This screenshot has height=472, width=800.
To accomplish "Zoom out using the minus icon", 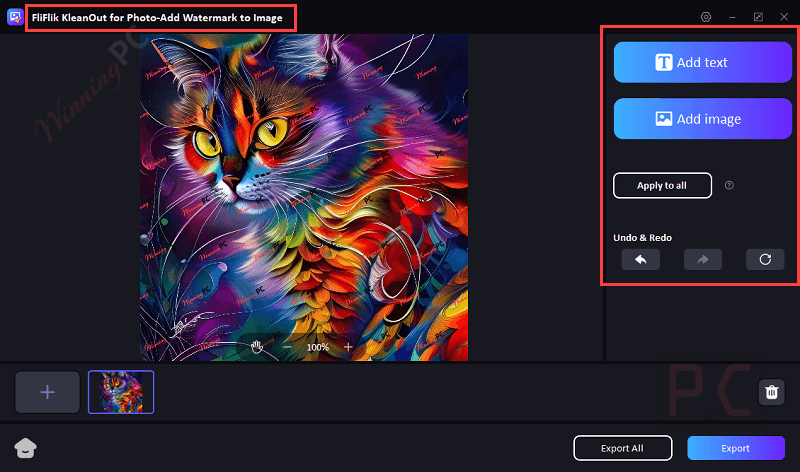I will pos(287,346).
